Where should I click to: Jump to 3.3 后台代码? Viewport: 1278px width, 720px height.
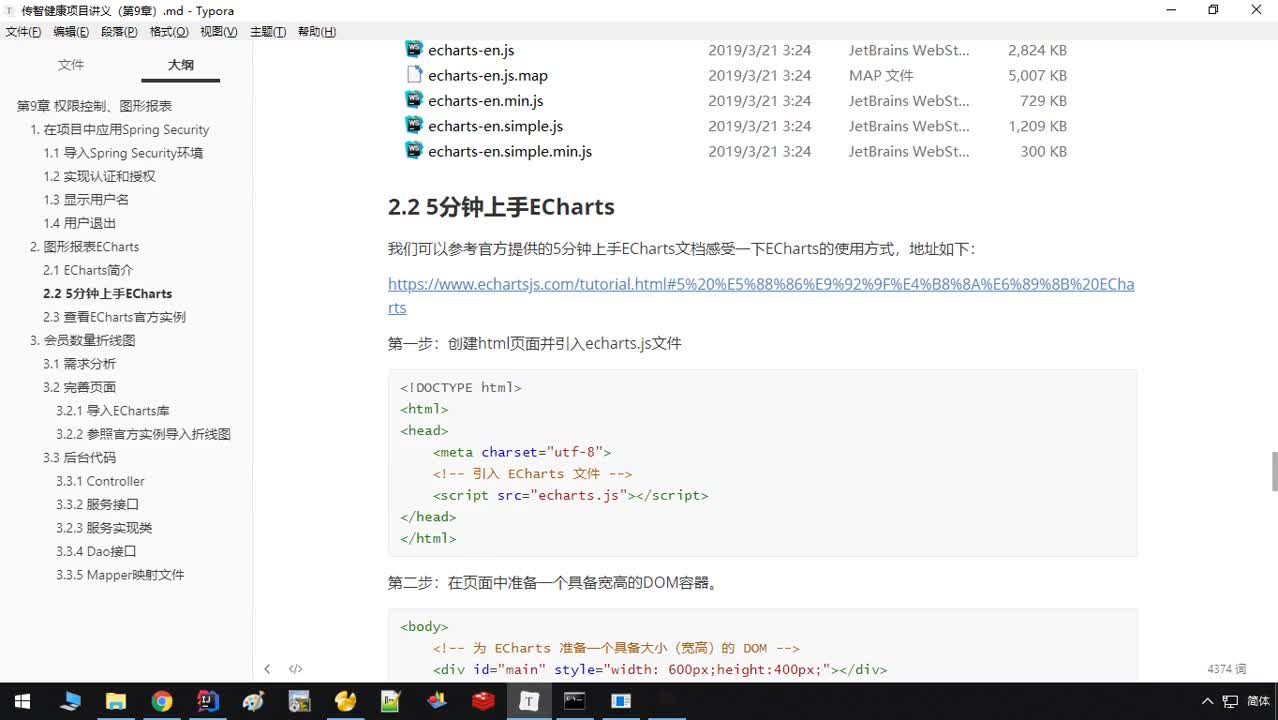point(79,457)
